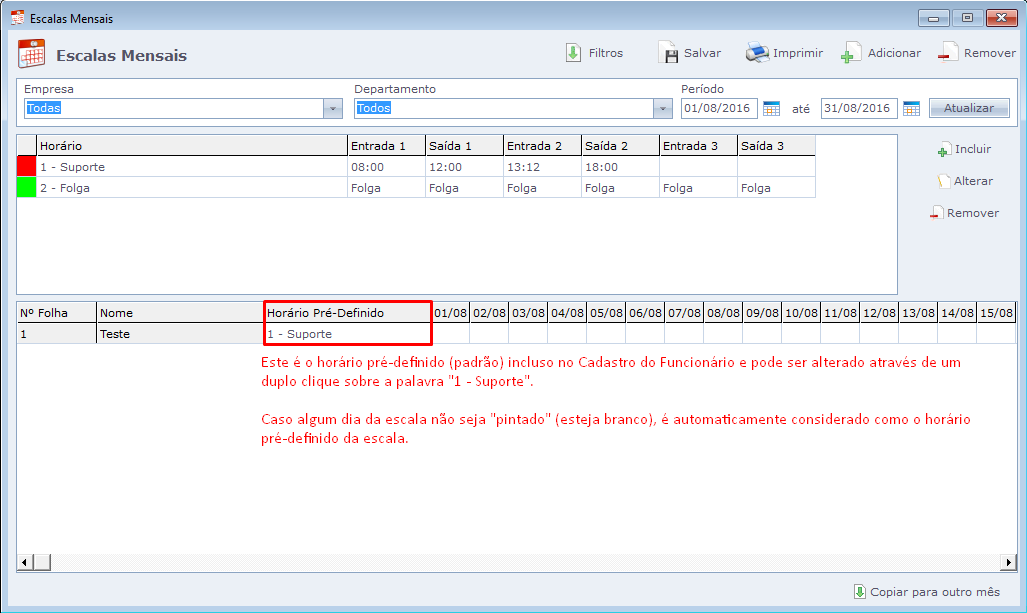Open the Filtros filter tool

click(x=574, y=53)
